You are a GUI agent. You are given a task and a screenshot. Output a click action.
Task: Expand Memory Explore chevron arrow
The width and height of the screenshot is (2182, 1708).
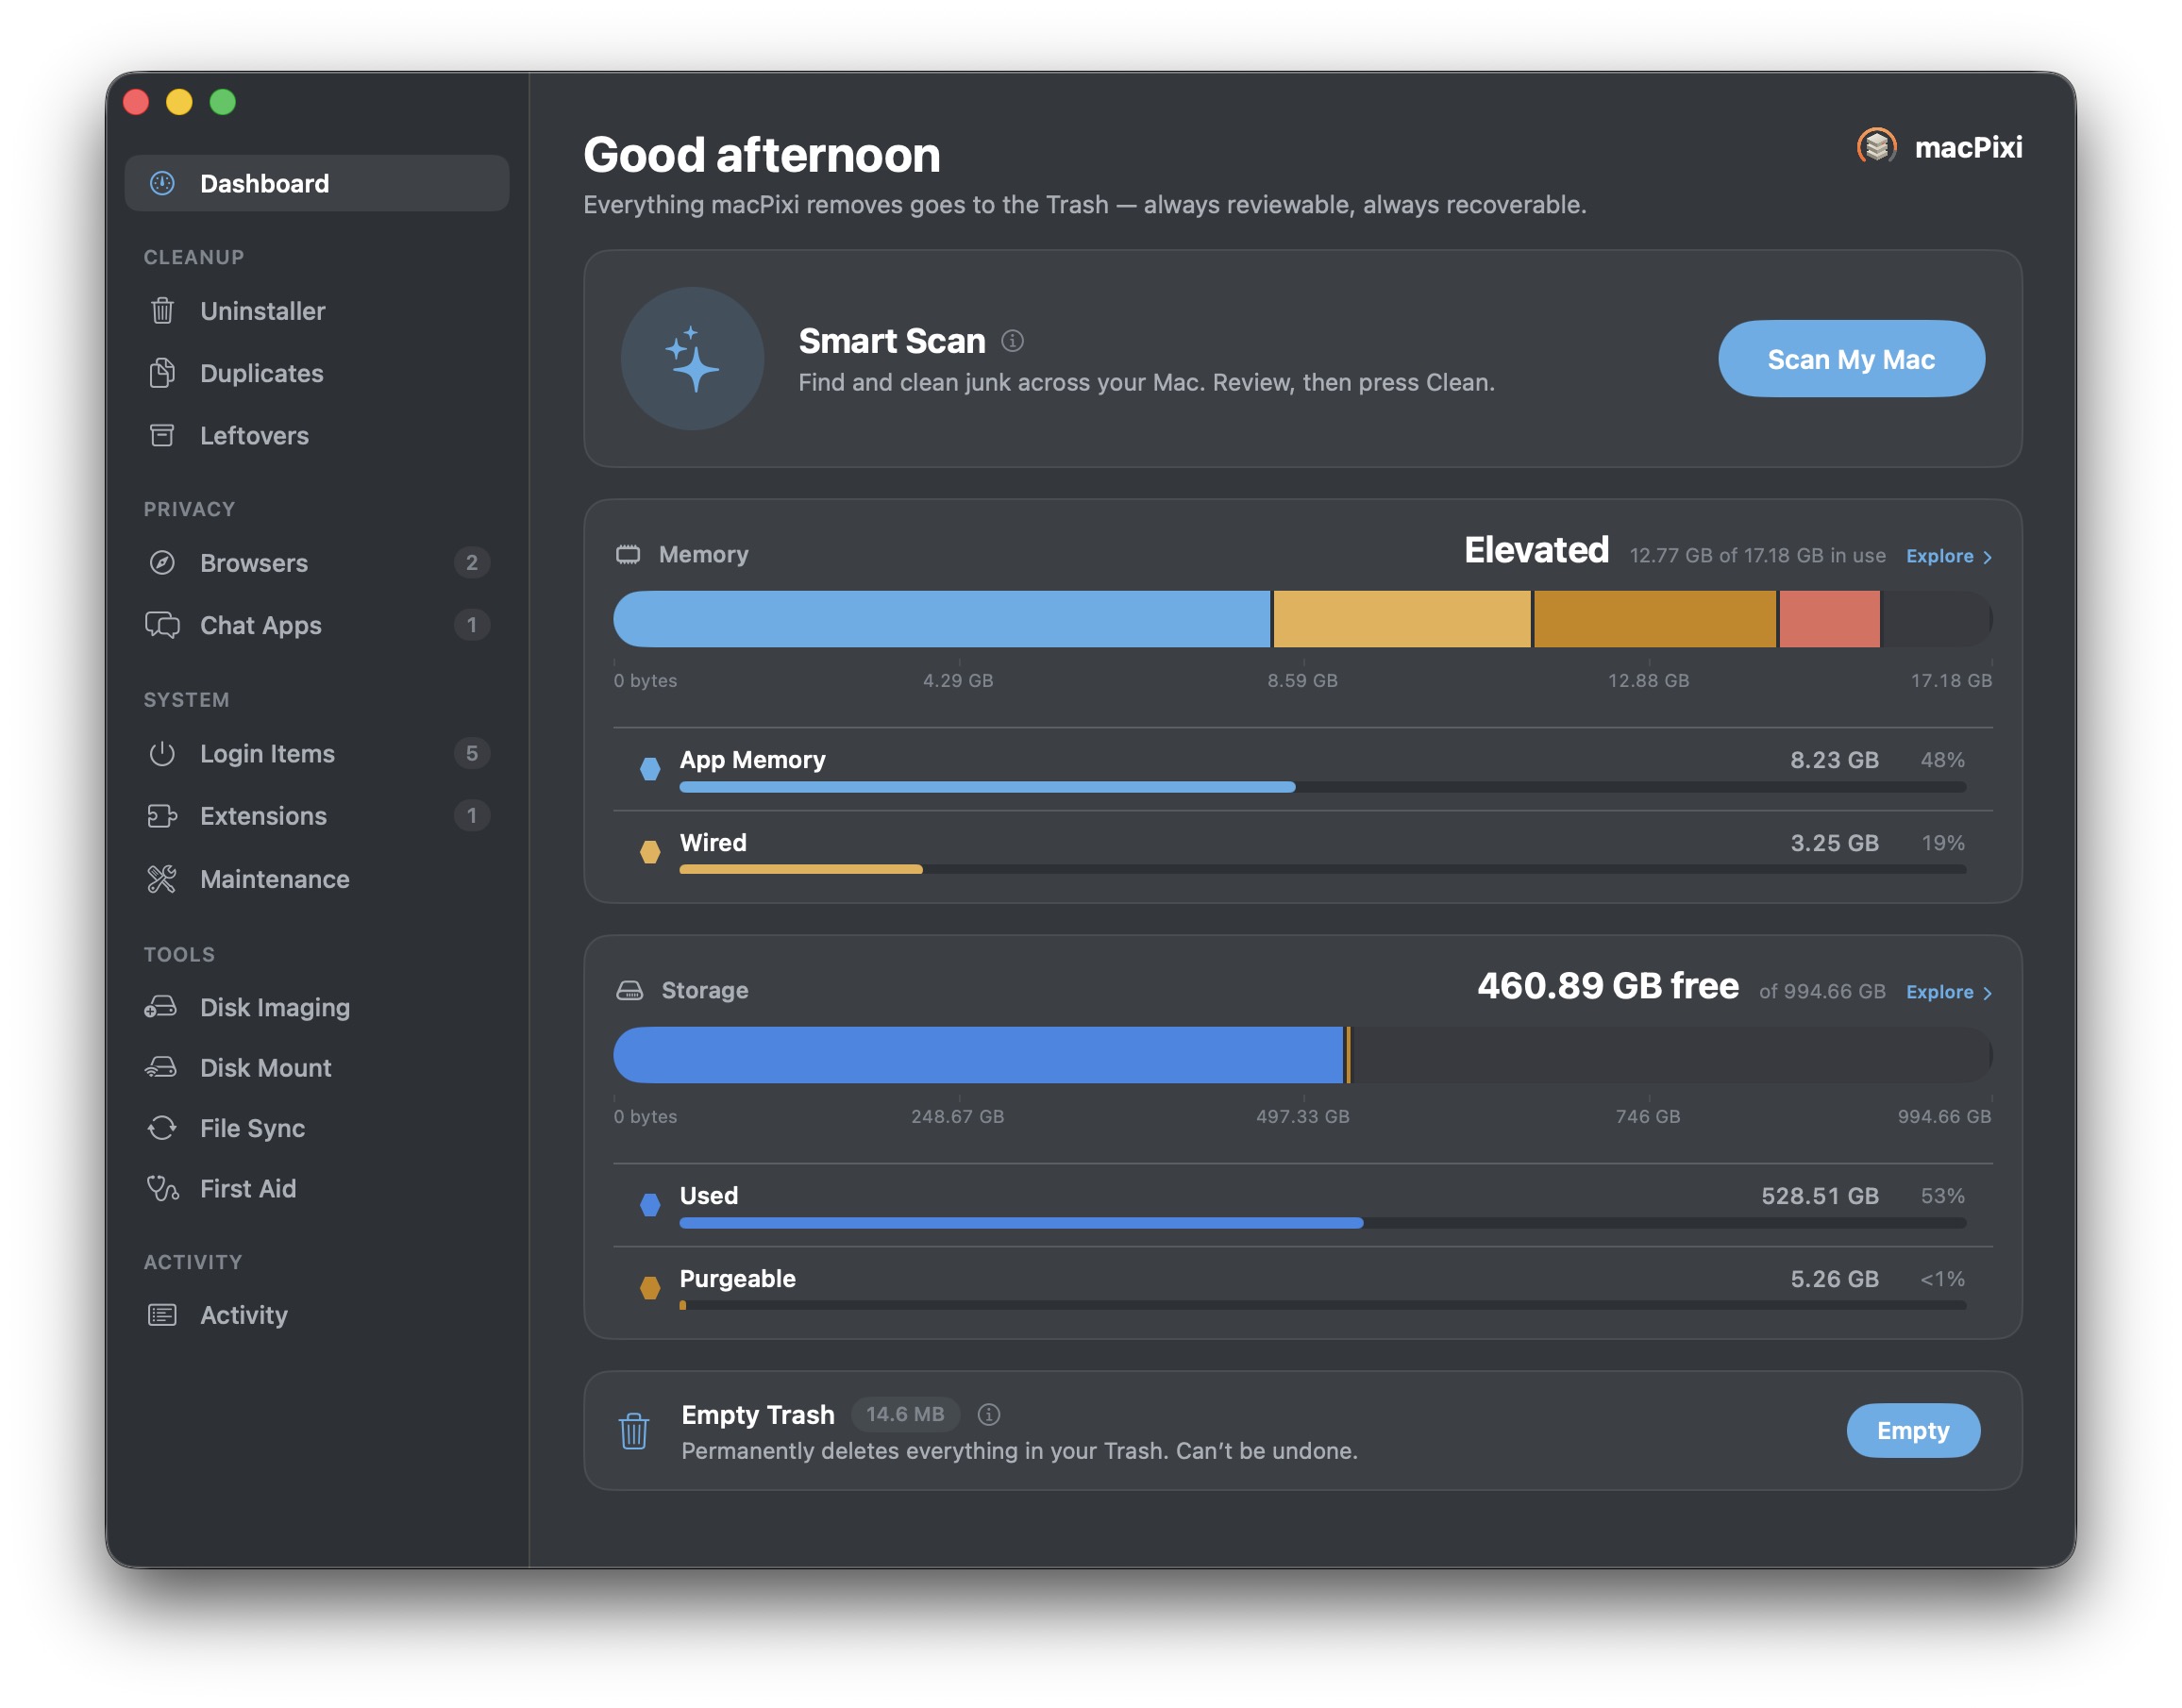coord(1987,557)
